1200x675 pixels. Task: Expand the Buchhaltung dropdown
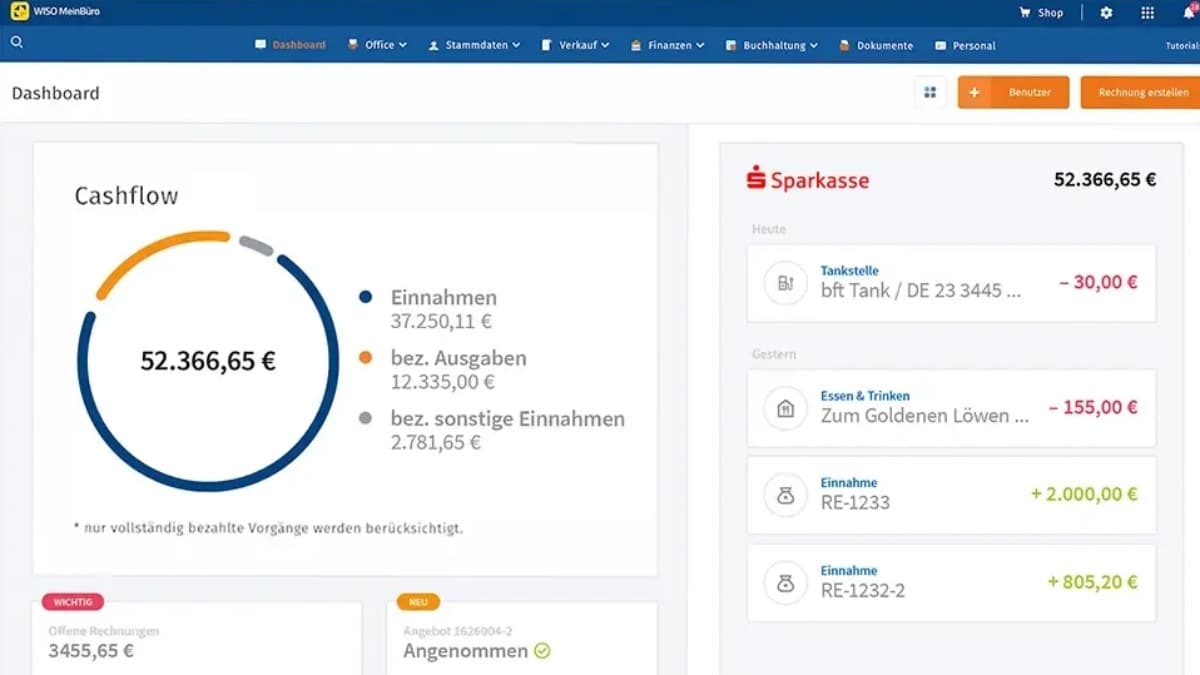tap(772, 45)
